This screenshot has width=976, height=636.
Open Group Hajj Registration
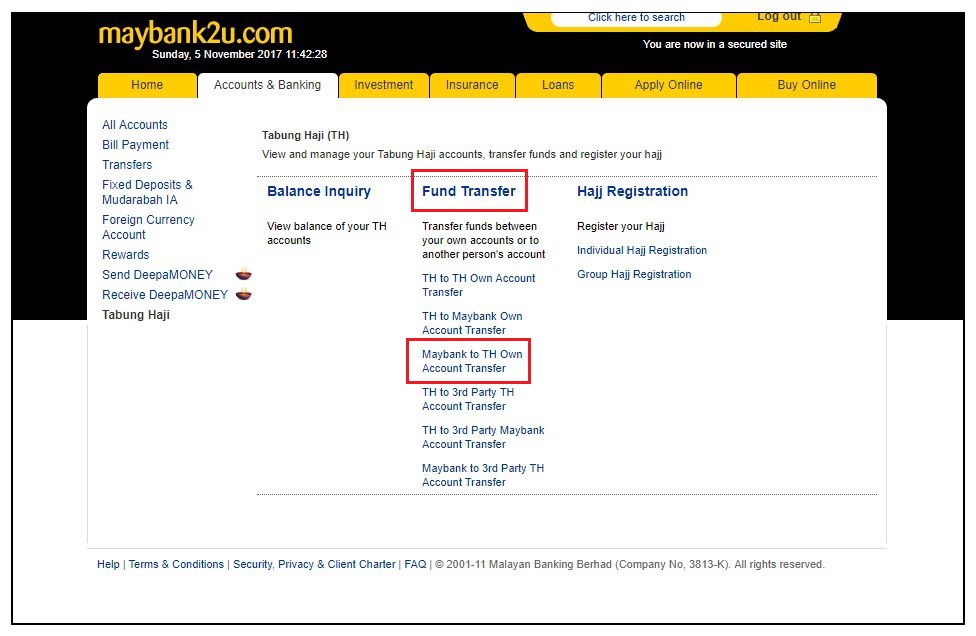[634, 274]
